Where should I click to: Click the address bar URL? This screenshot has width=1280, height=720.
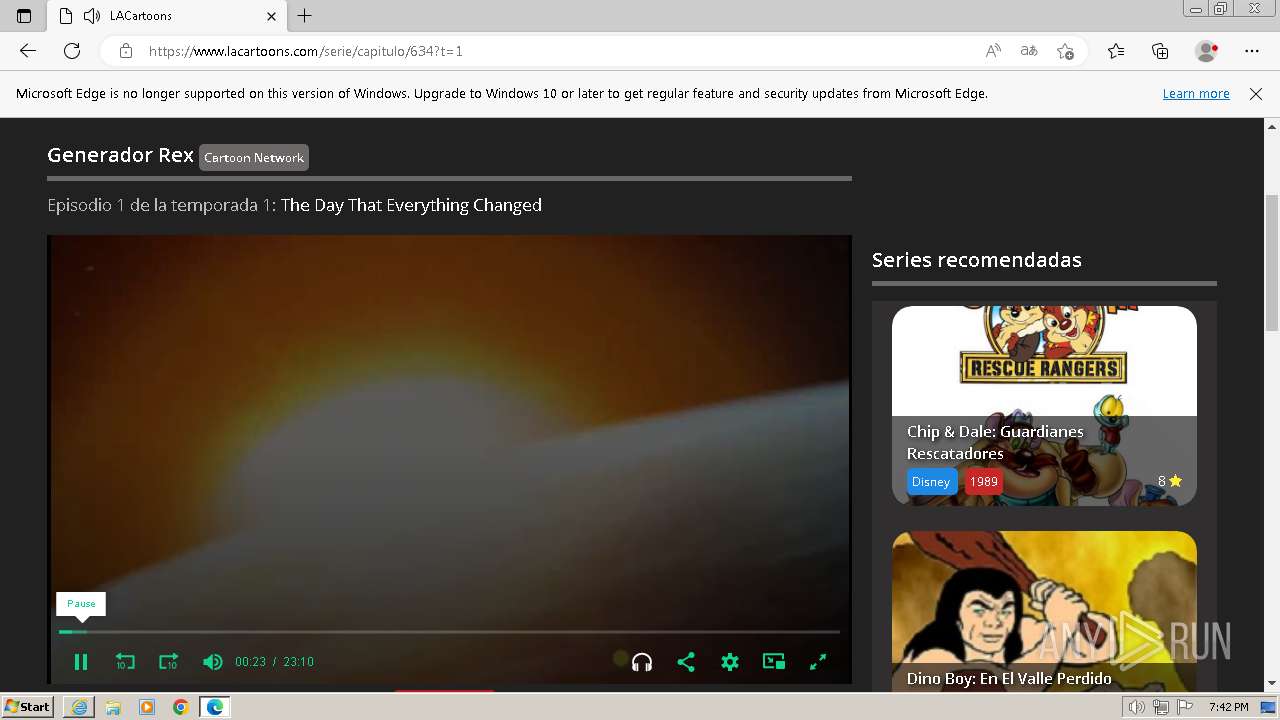tap(306, 51)
